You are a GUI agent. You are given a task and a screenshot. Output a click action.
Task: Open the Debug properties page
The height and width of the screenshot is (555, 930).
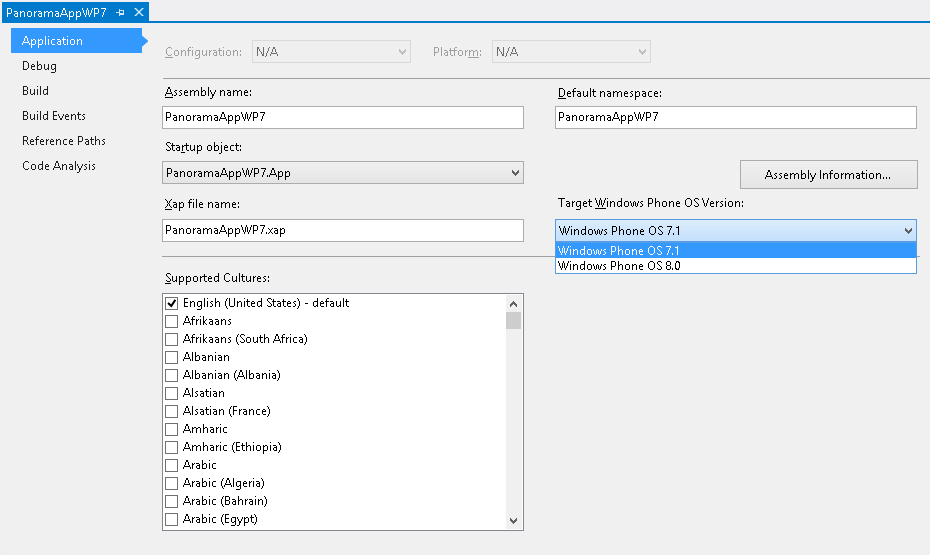[x=40, y=66]
